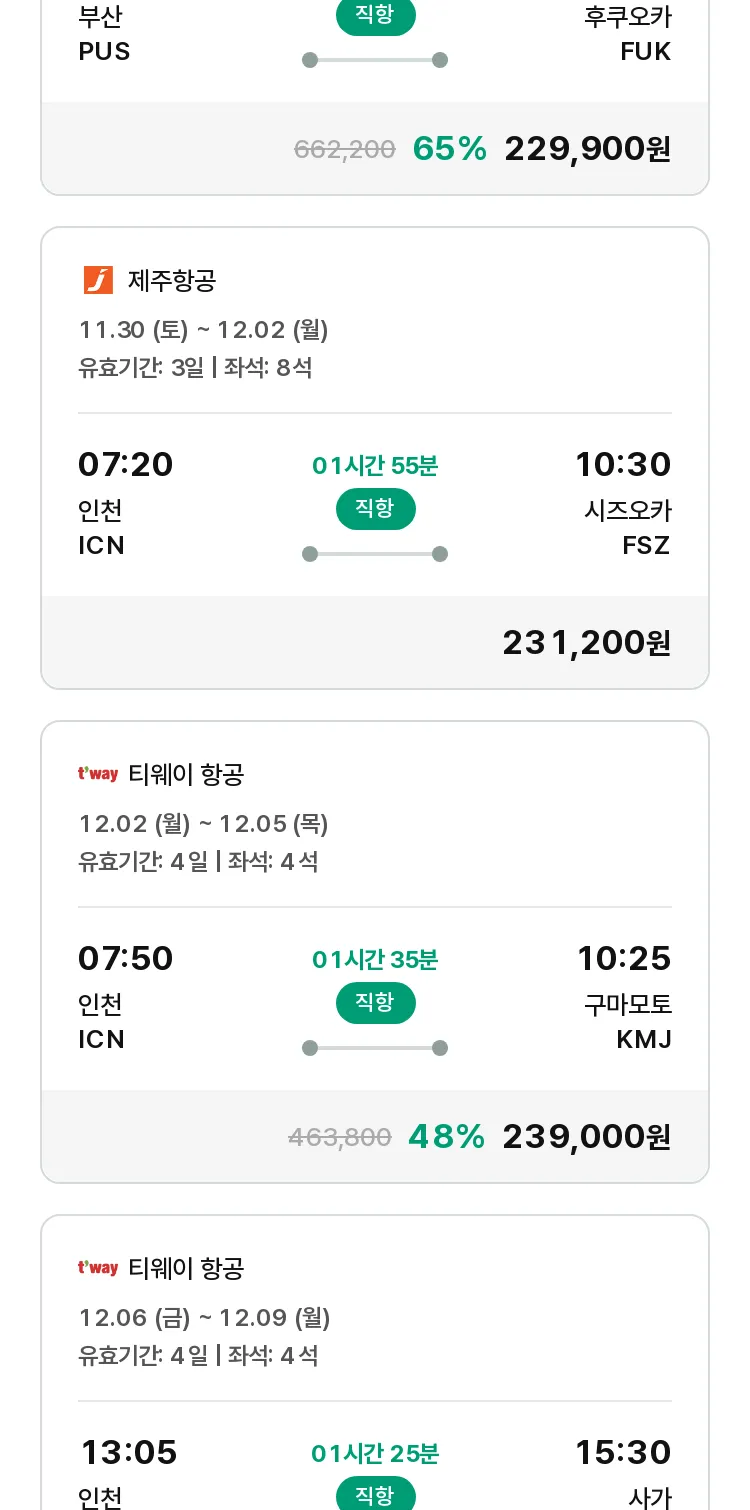Click the route line between ICN and FSZ
The width and height of the screenshot is (750, 1510).
click(375, 554)
